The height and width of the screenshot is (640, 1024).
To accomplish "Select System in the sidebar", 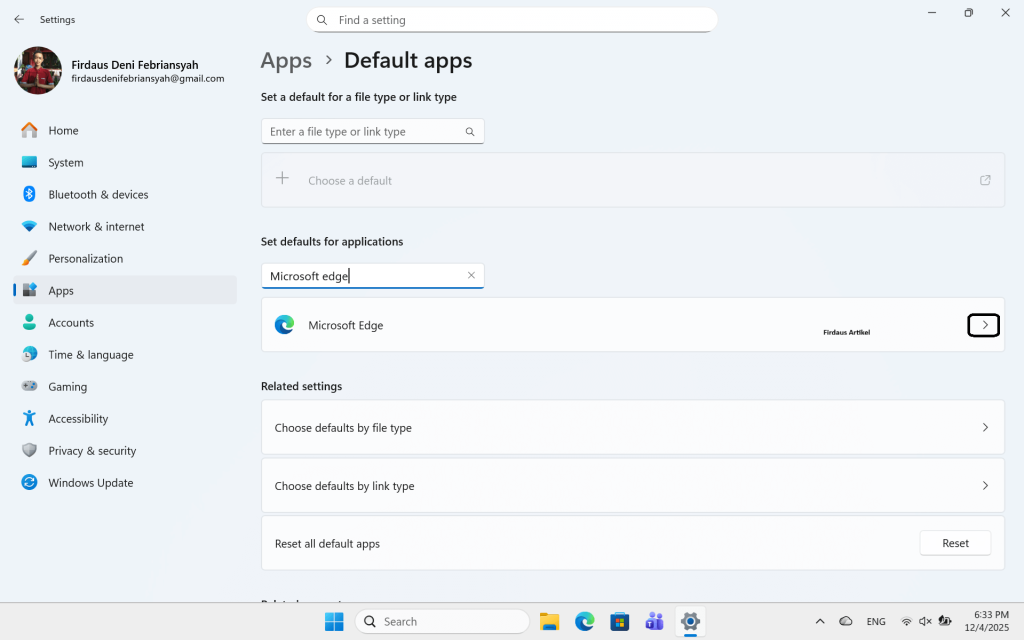I will tap(125, 162).
